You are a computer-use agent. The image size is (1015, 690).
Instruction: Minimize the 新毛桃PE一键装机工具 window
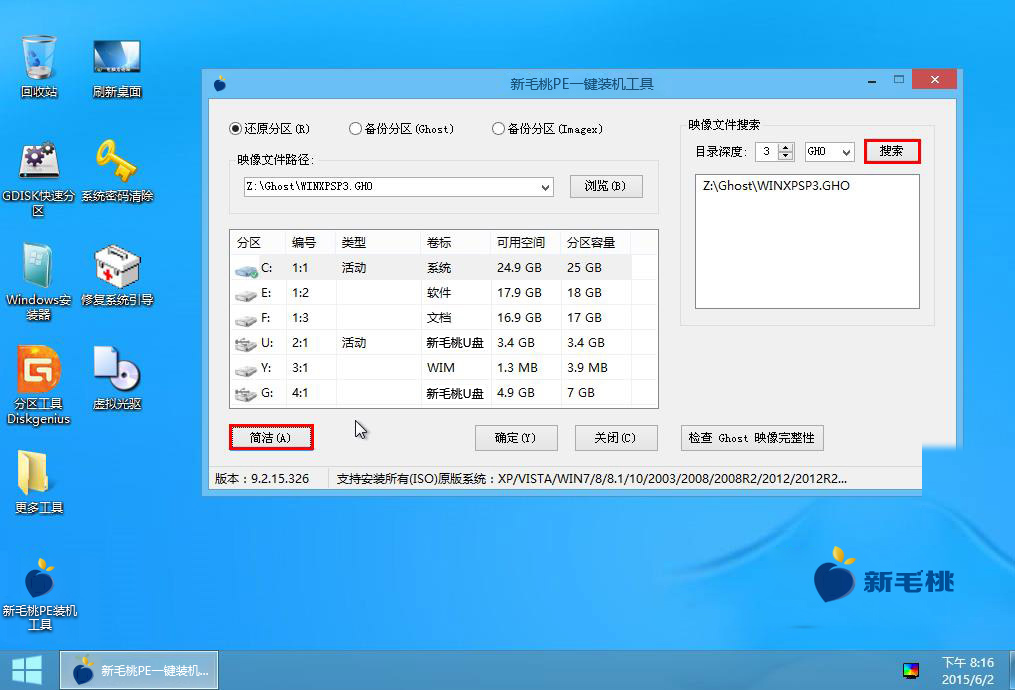(x=872, y=81)
